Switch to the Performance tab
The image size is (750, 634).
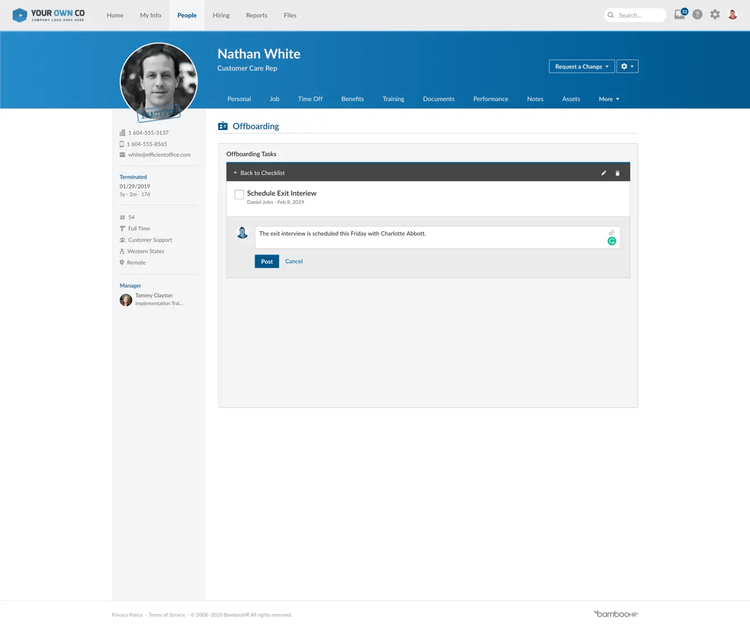coord(491,99)
